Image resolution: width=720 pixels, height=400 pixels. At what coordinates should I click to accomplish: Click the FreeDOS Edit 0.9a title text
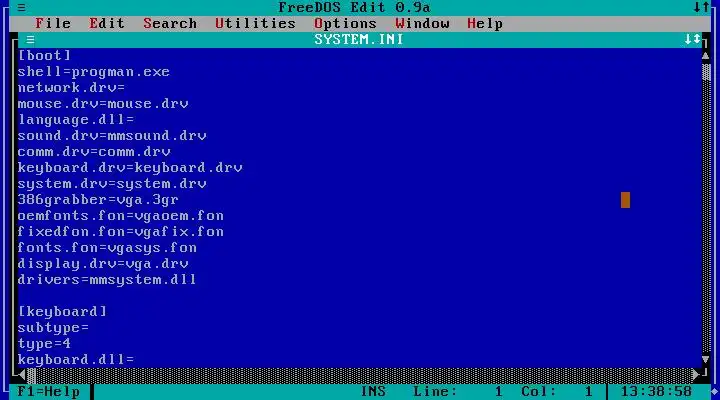(x=354, y=7)
